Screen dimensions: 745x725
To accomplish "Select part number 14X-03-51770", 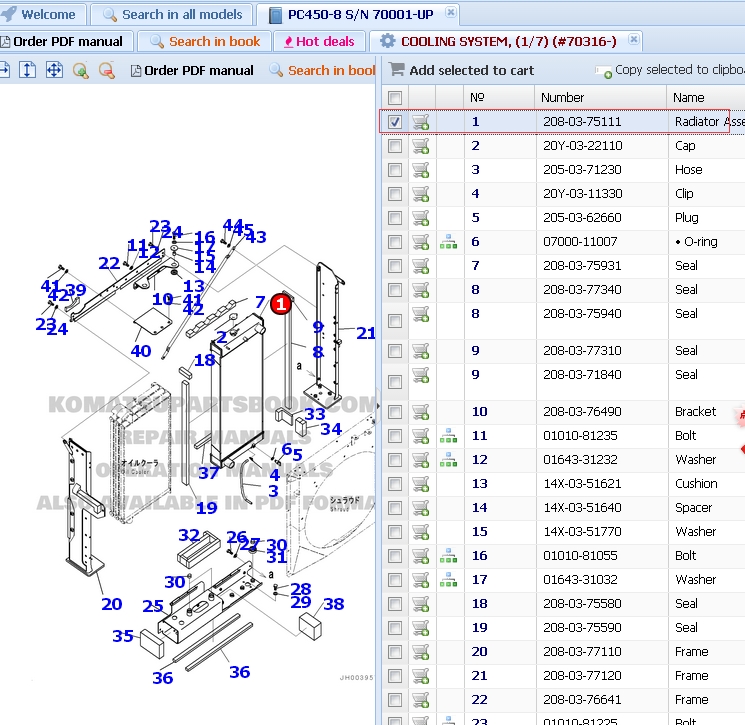I will coord(582,532).
